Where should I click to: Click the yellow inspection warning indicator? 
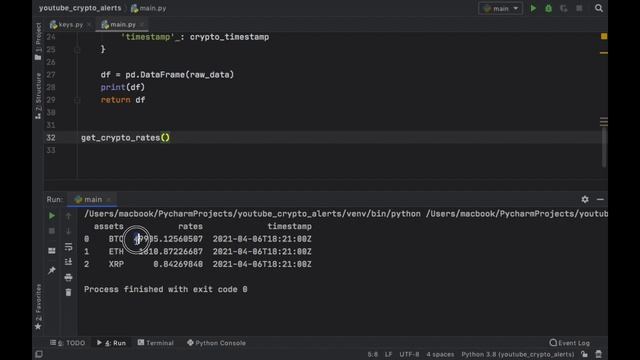coord(604,36)
